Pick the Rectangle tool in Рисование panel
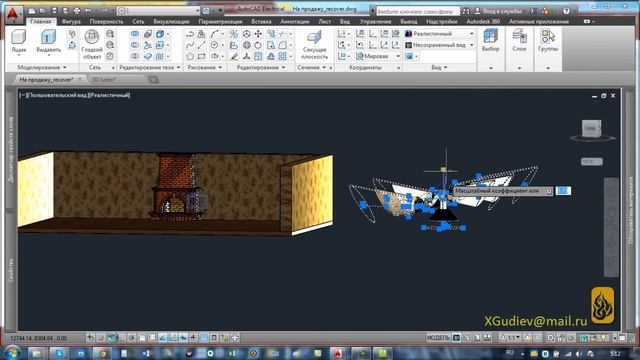The image size is (640, 360). point(201,56)
